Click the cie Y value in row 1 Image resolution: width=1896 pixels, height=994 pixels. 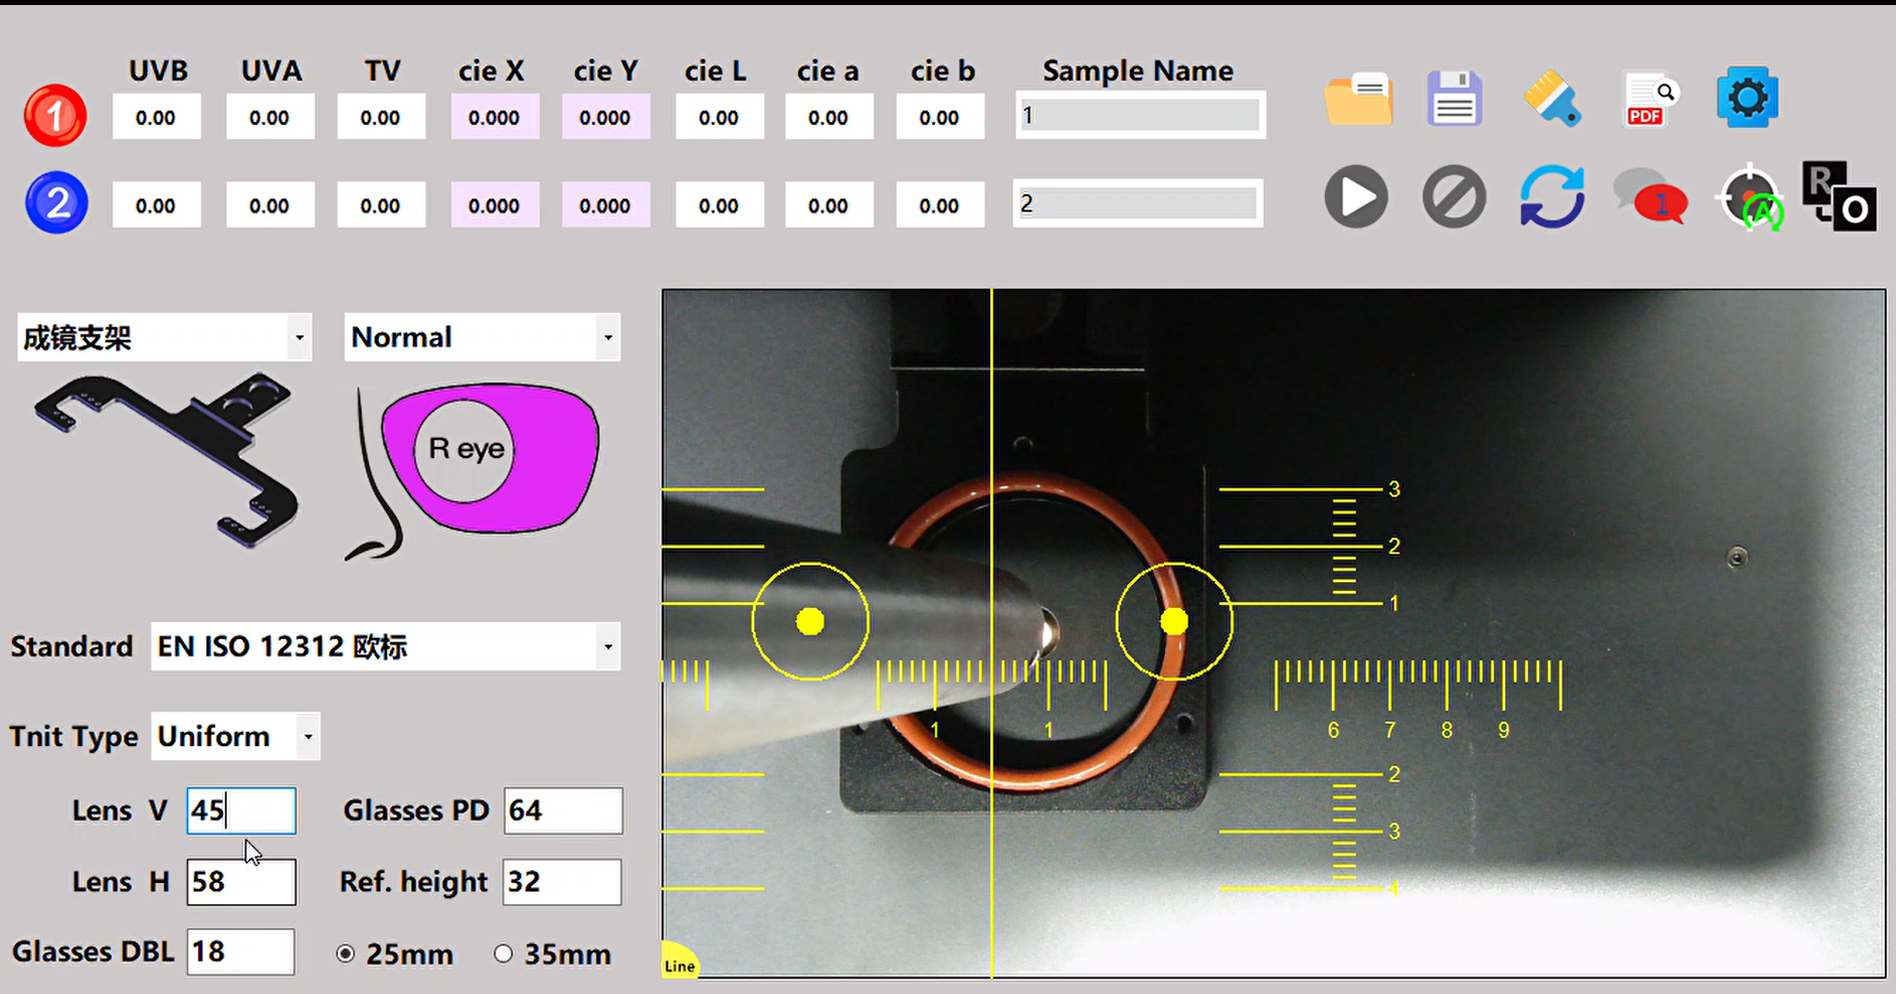pyautogui.click(x=605, y=117)
